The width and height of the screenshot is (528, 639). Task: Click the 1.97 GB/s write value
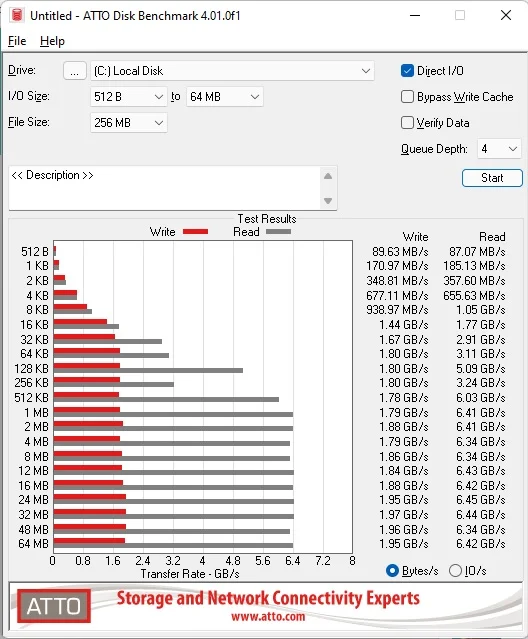click(404, 515)
